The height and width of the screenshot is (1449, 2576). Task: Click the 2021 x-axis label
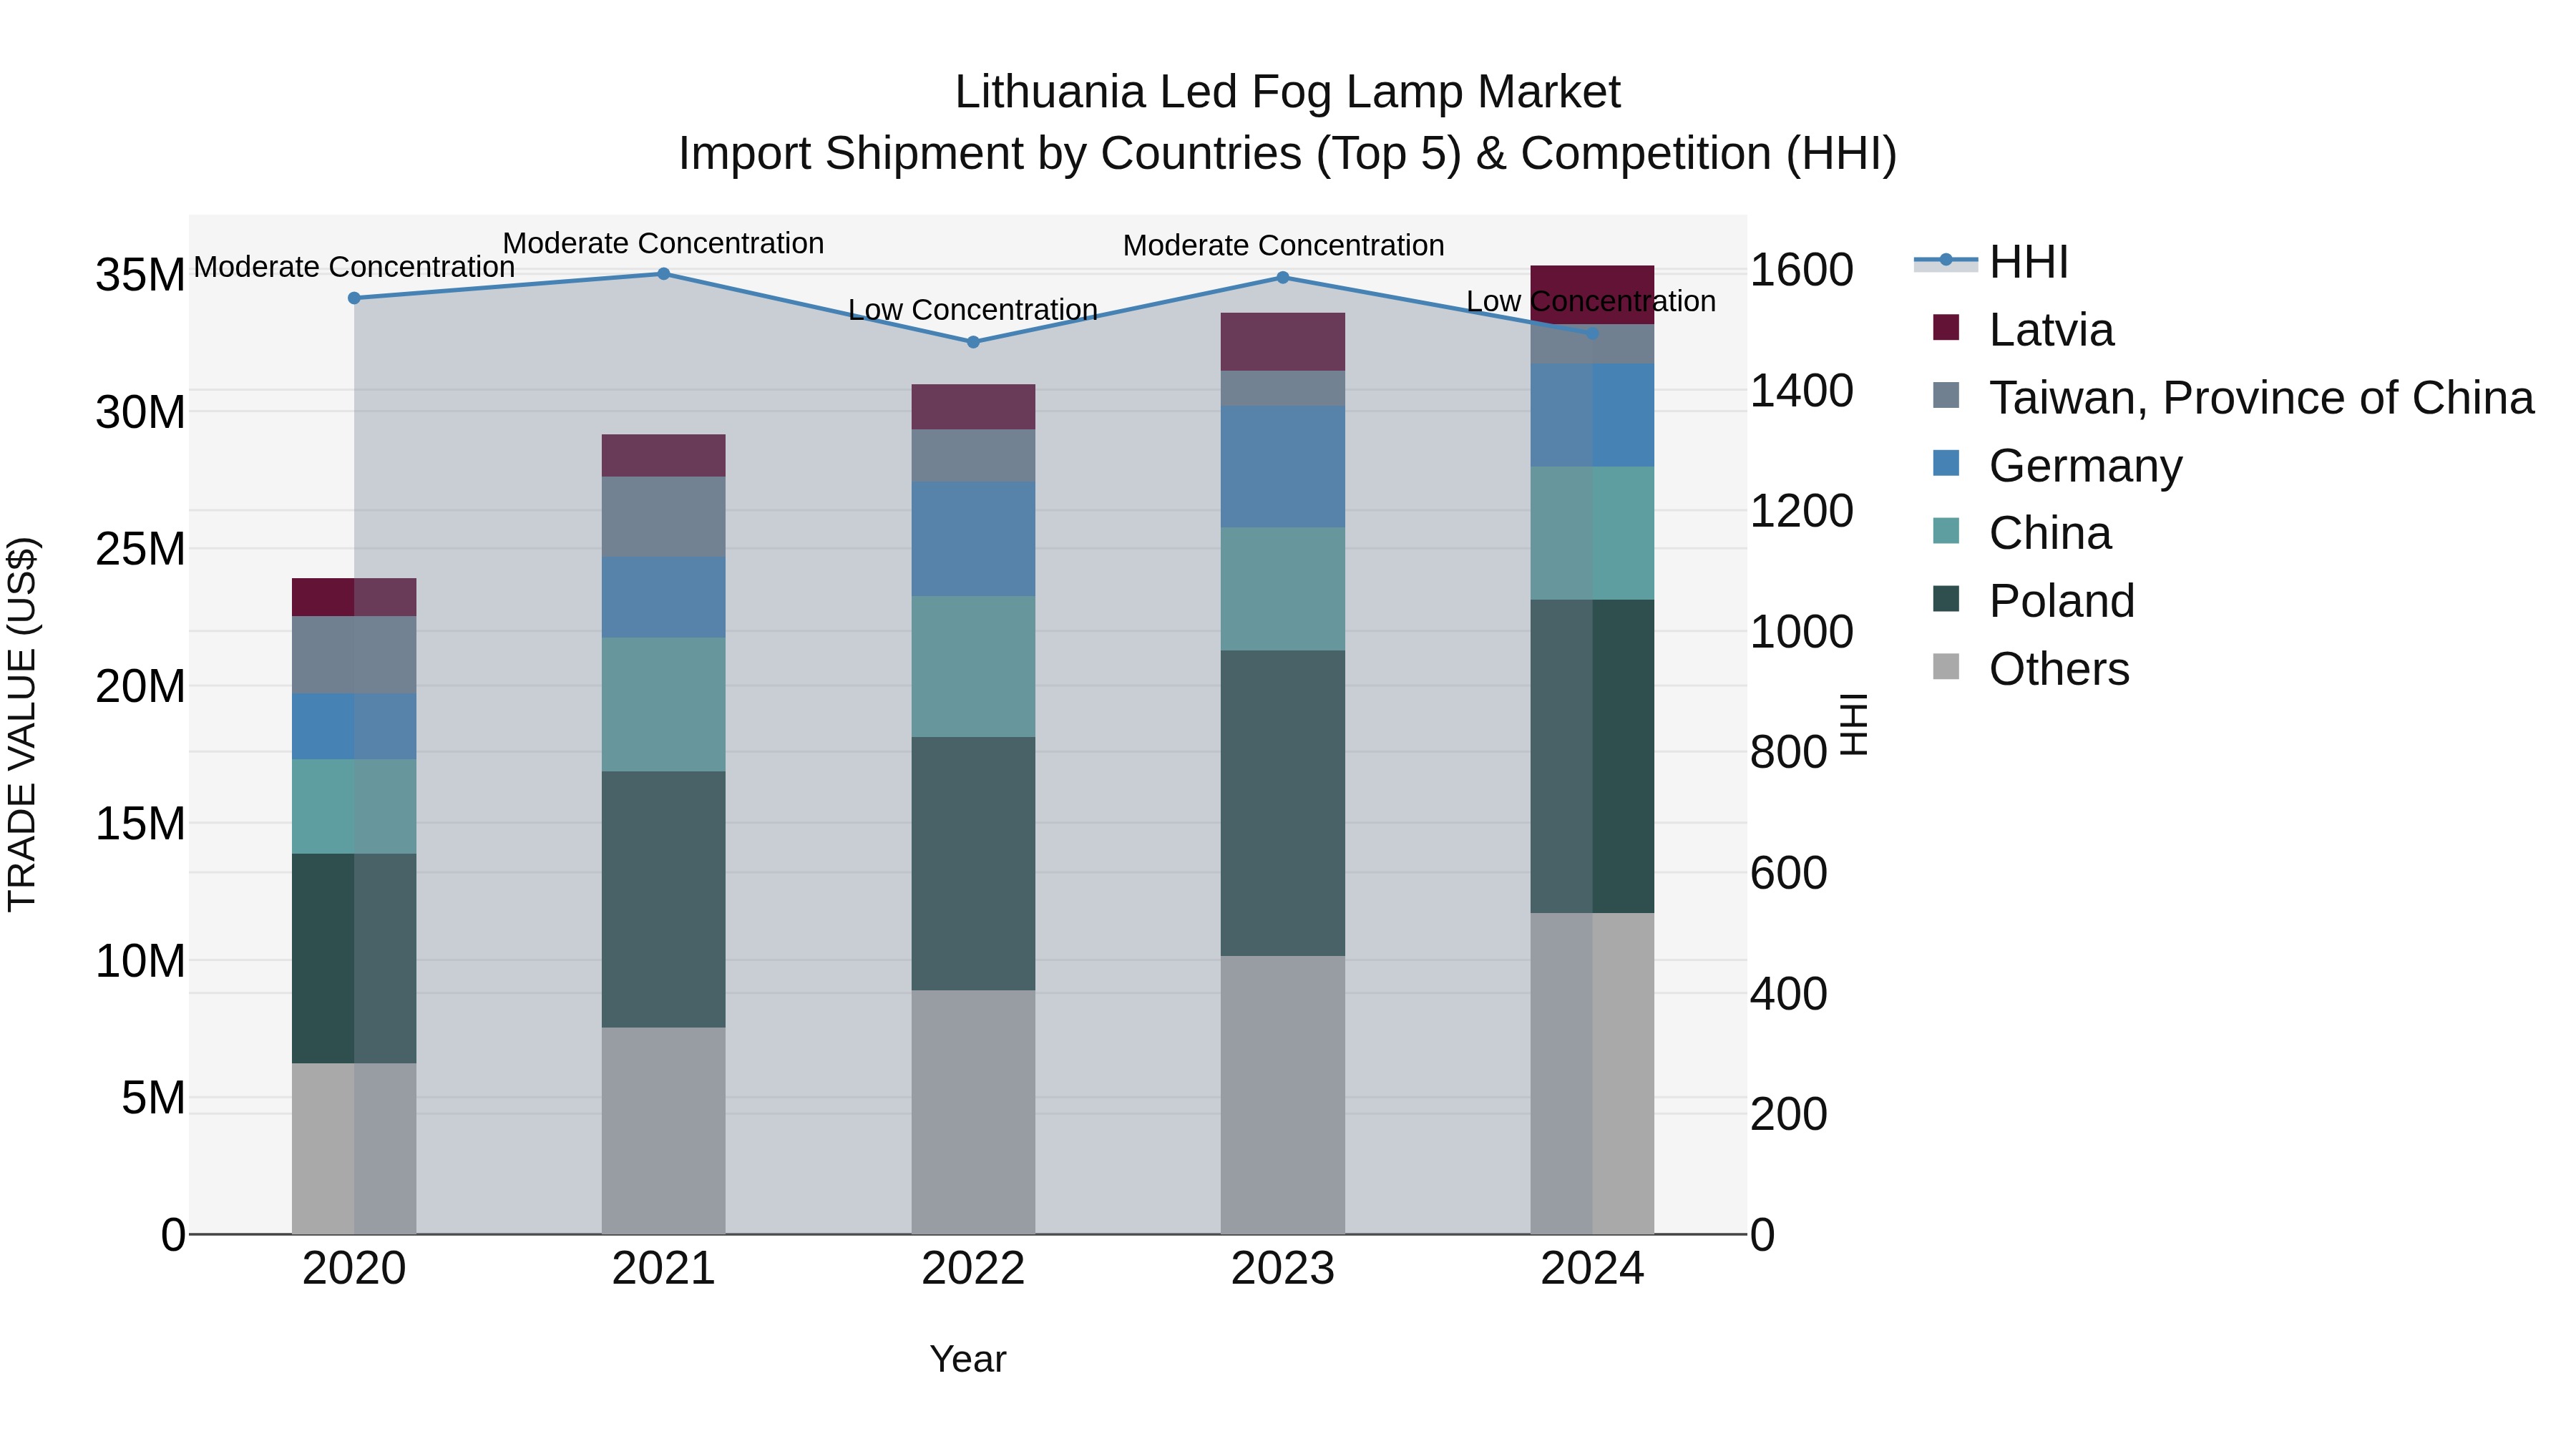pyautogui.click(x=663, y=1269)
